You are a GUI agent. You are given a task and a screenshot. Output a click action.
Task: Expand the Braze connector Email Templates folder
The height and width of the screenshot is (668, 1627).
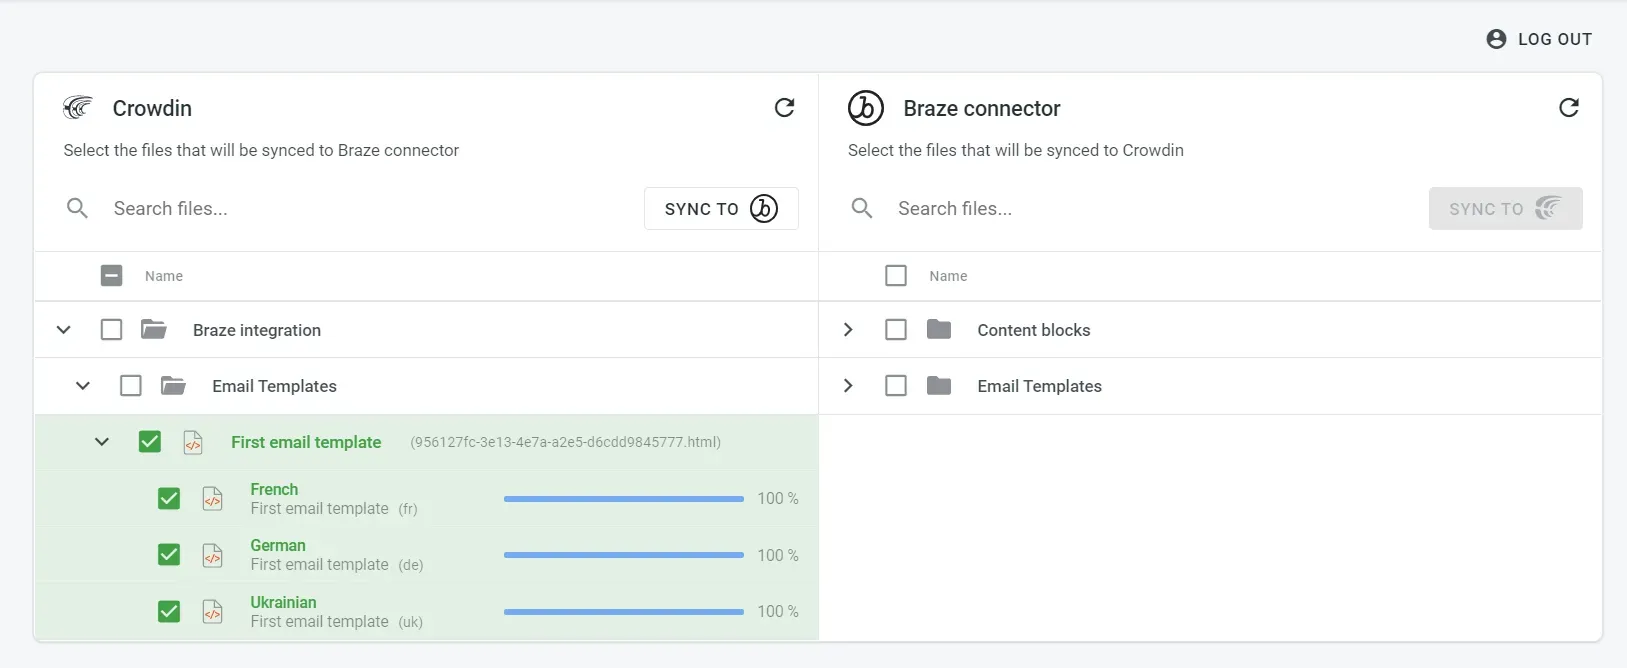click(848, 385)
